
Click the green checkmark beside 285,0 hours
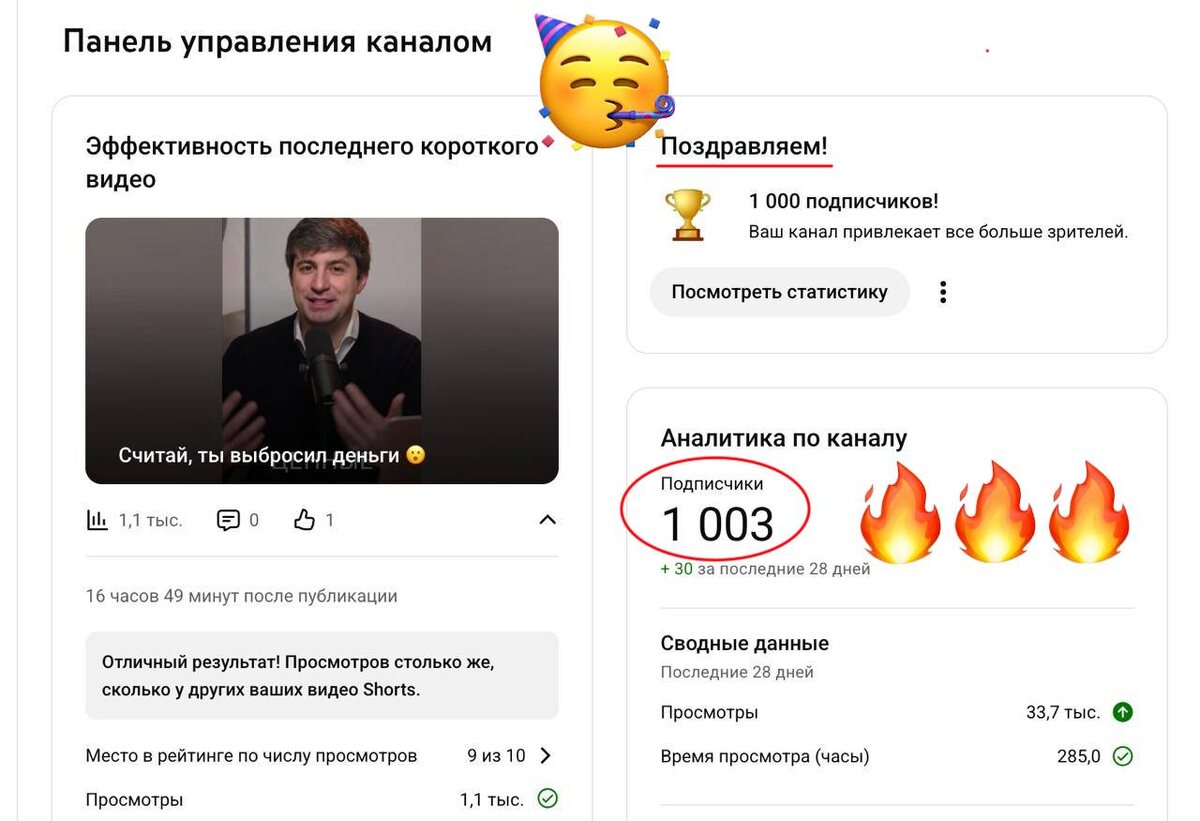pos(1123,756)
